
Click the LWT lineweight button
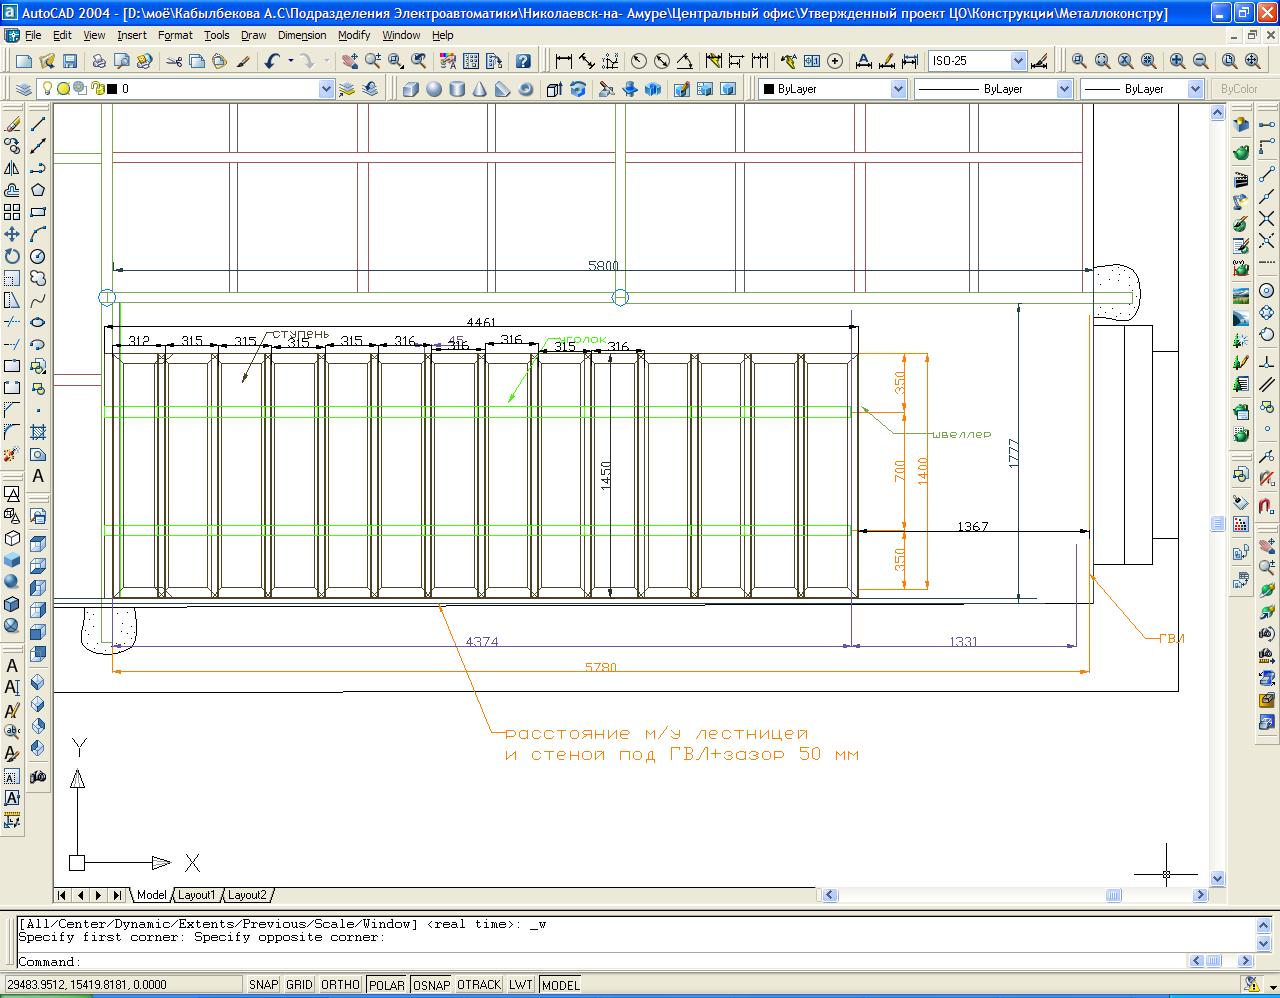pos(520,985)
